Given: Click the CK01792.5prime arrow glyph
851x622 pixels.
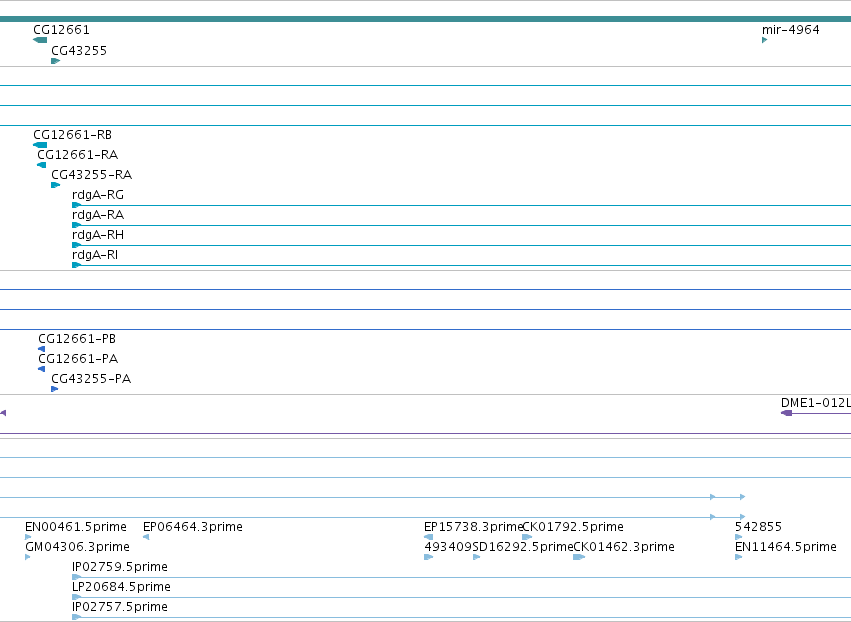Looking at the screenshot, I should click(x=527, y=537).
